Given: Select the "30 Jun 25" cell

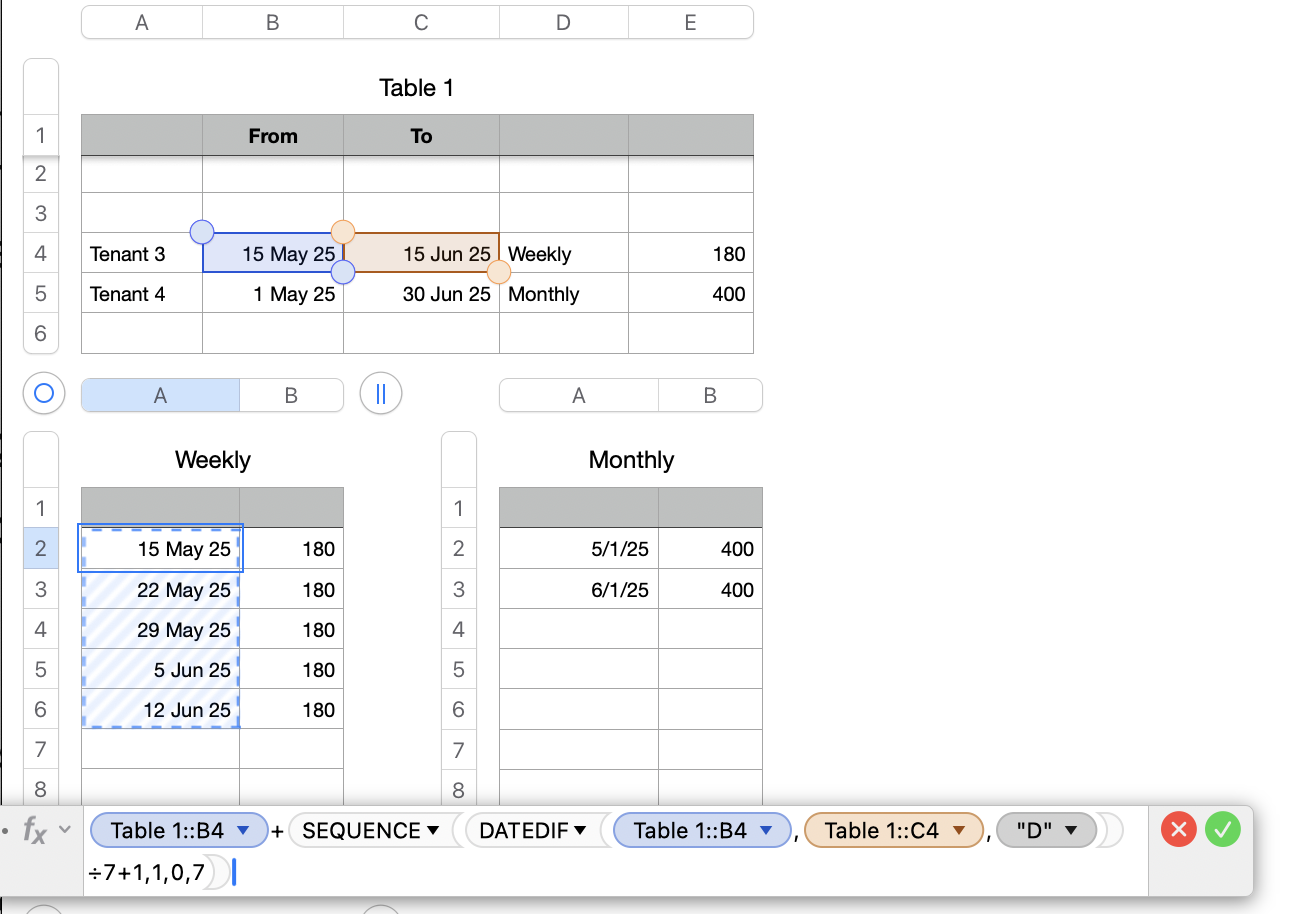Looking at the screenshot, I should tap(421, 293).
